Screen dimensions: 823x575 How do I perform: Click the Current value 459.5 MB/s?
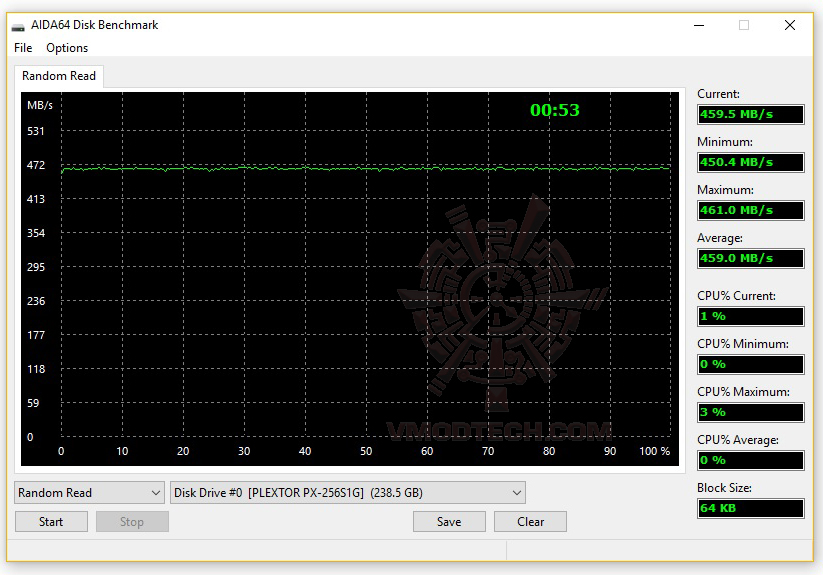coord(751,114)
